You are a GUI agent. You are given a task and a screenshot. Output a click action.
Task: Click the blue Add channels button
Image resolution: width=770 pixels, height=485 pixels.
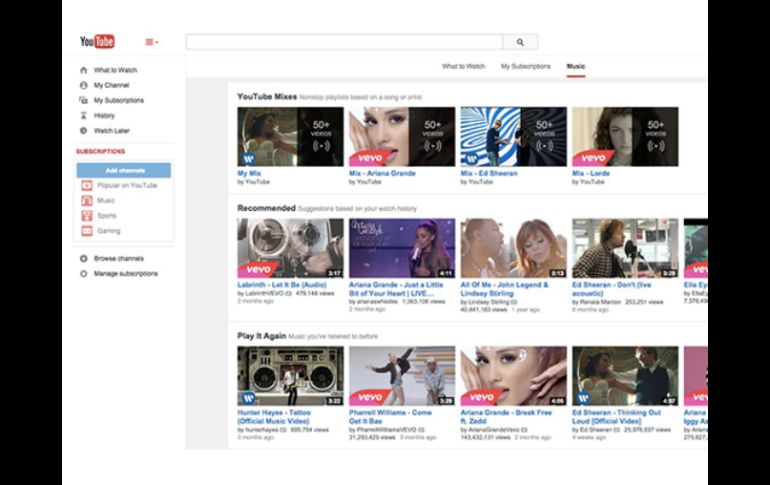pyautogui.click(x=124, y=170)
